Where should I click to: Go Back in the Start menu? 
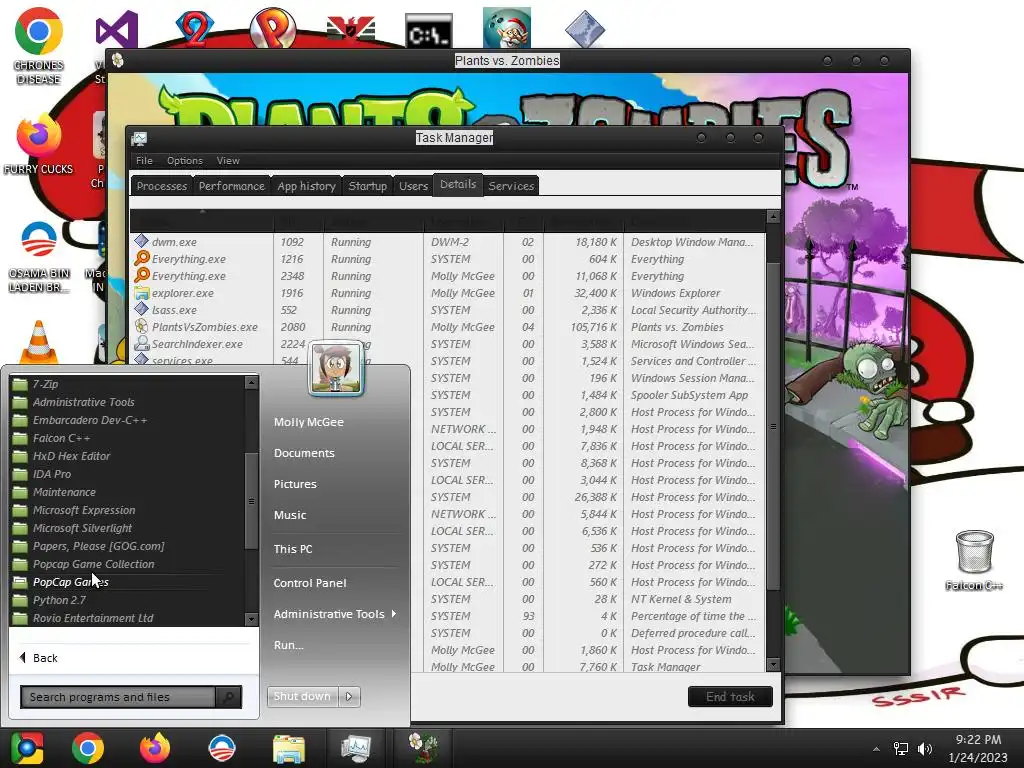(x=39, y=658)
